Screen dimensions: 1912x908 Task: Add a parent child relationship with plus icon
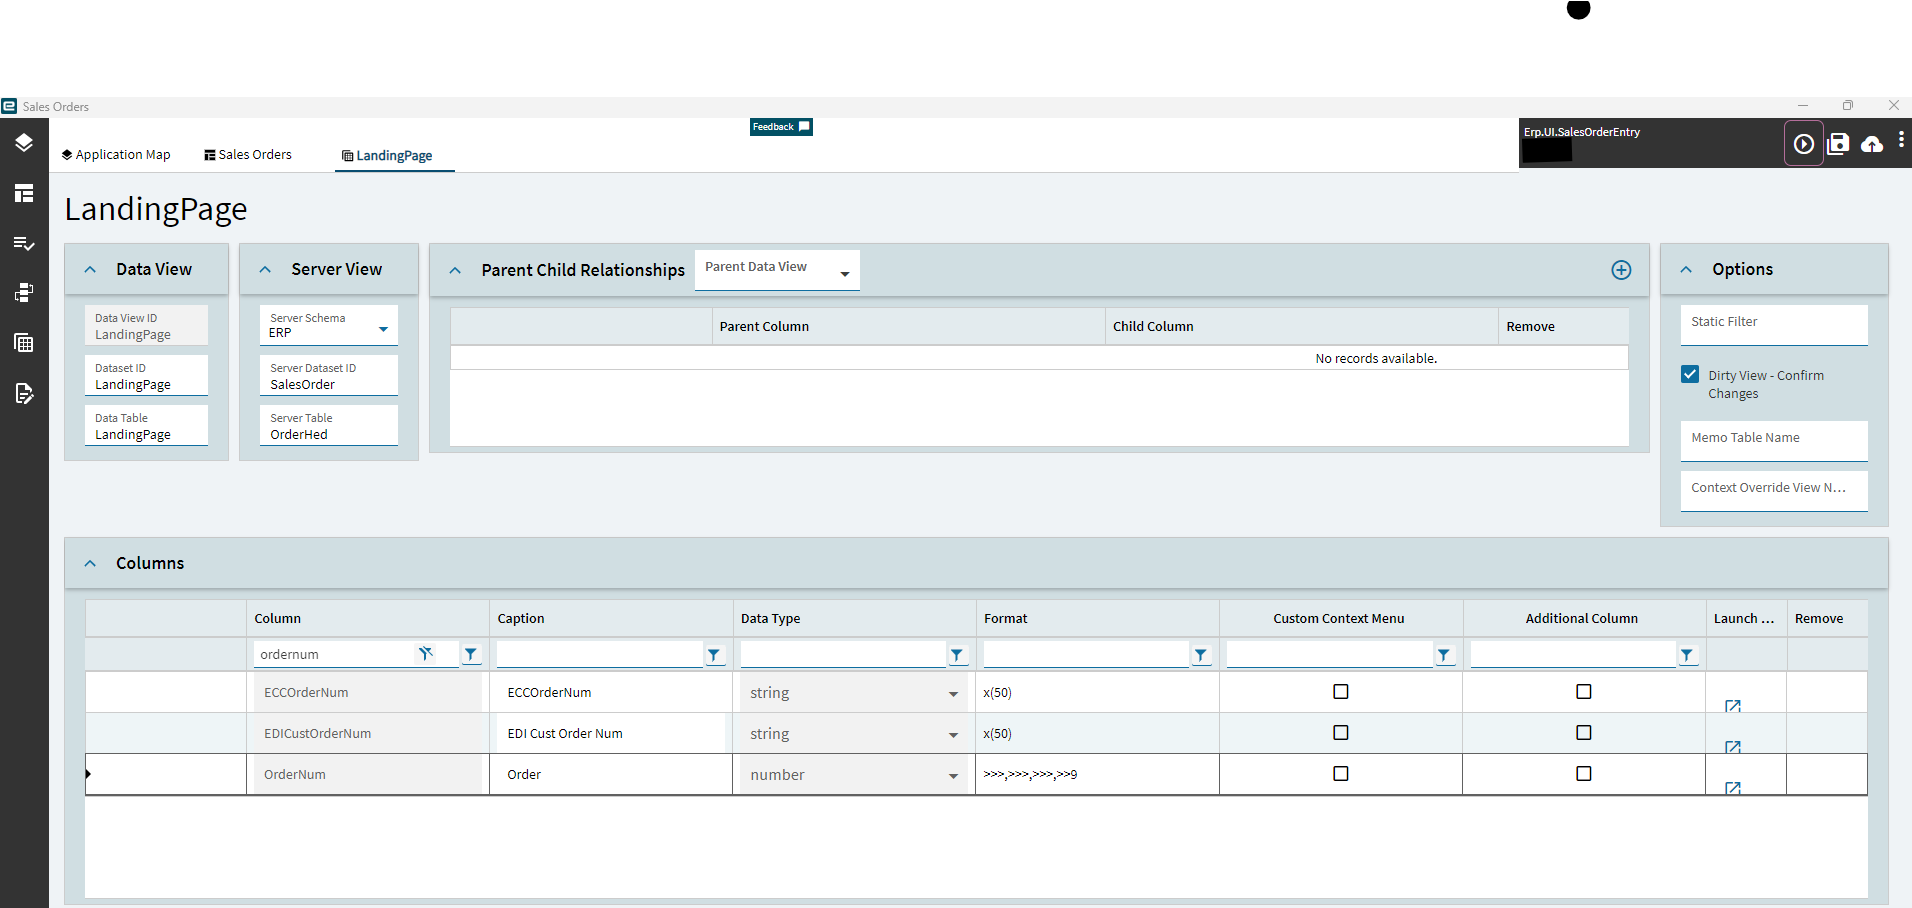(x=1621, y=270)
